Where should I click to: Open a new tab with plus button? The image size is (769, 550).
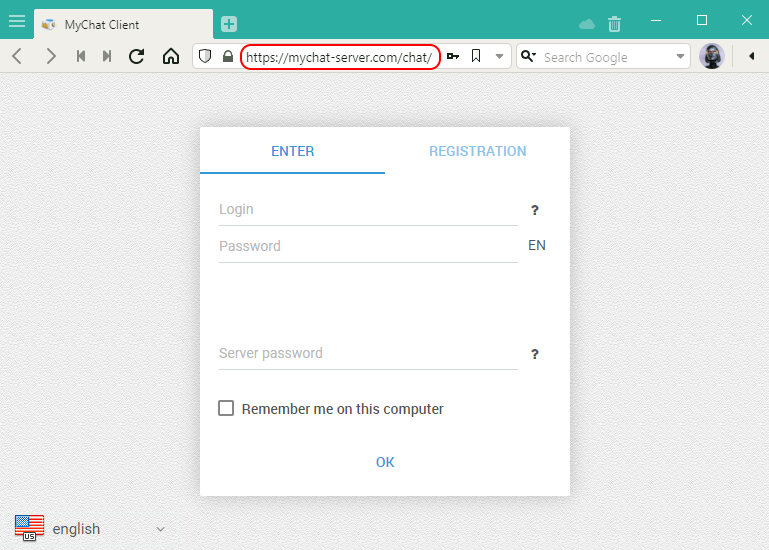[x=229, y=24]
